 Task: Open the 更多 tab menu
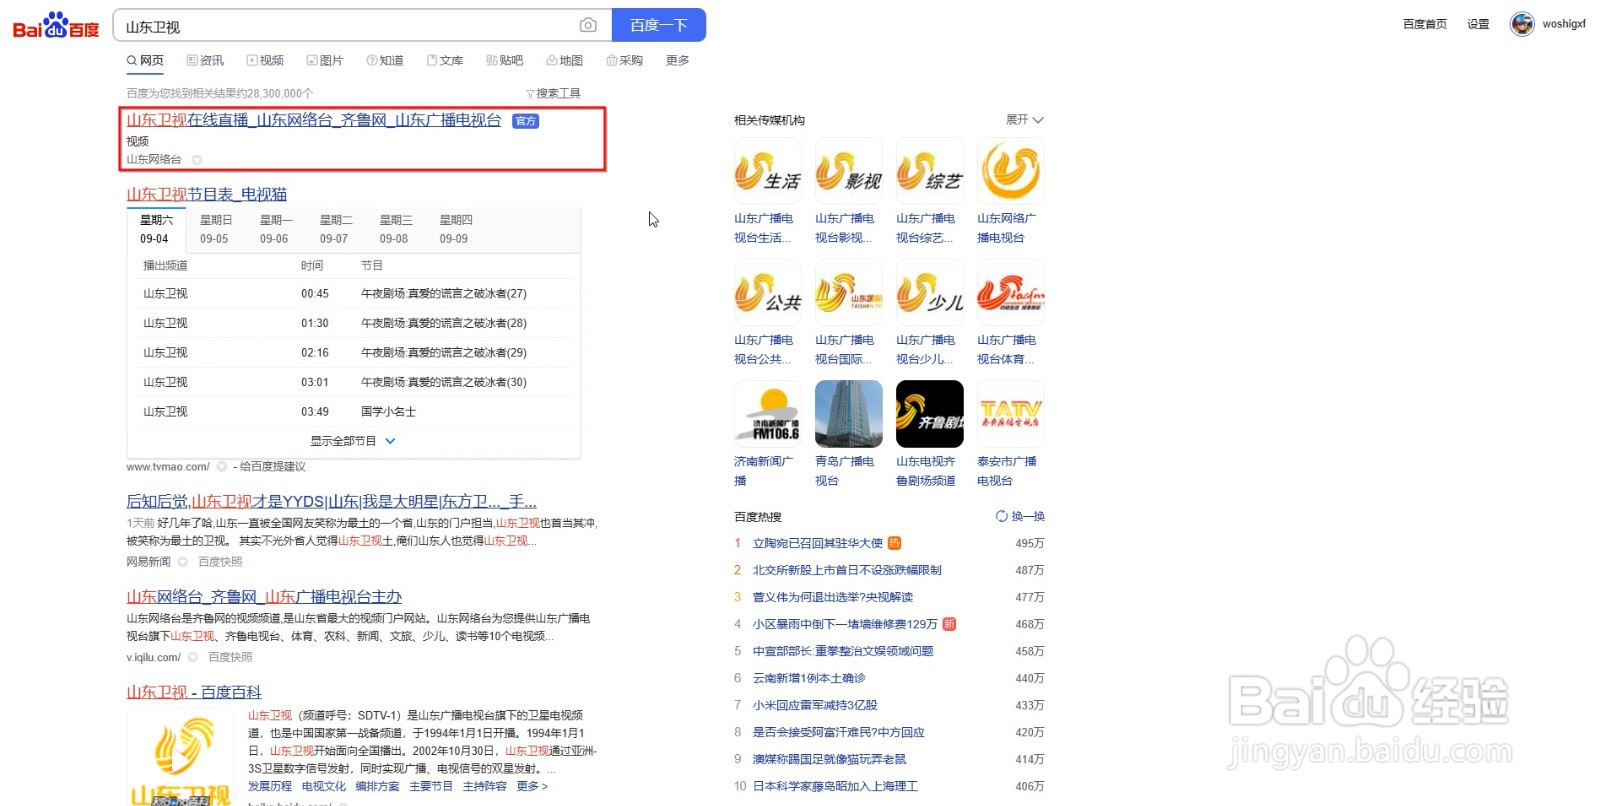(678, 60)
